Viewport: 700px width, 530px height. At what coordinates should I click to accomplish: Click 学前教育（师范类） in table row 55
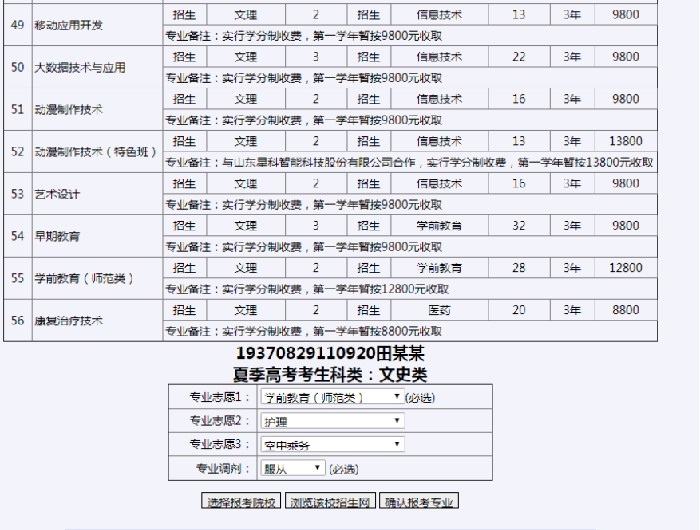[84, 278]
